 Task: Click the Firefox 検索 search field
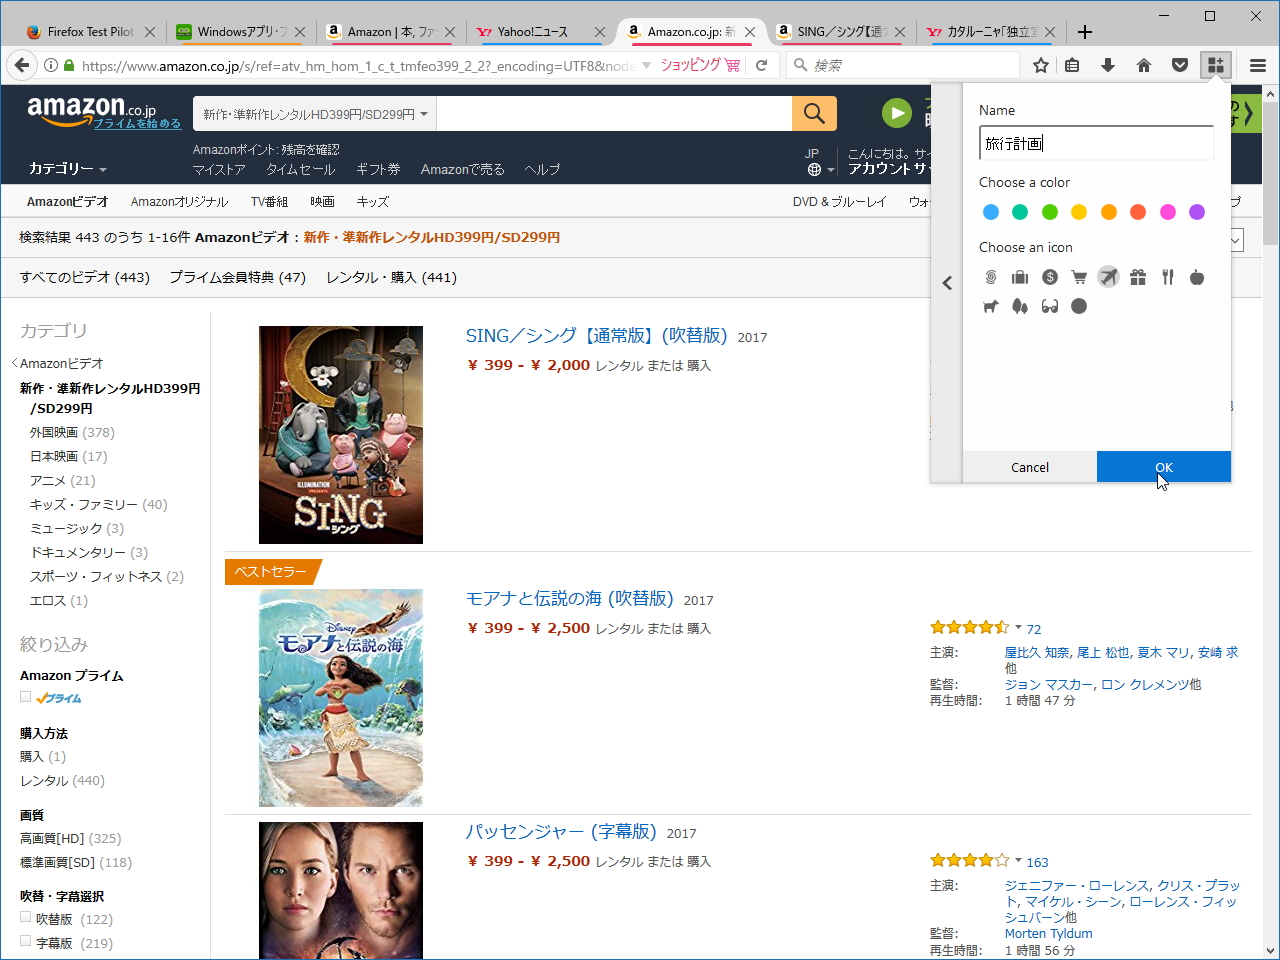pyautogui.click(x=903, y=65)
